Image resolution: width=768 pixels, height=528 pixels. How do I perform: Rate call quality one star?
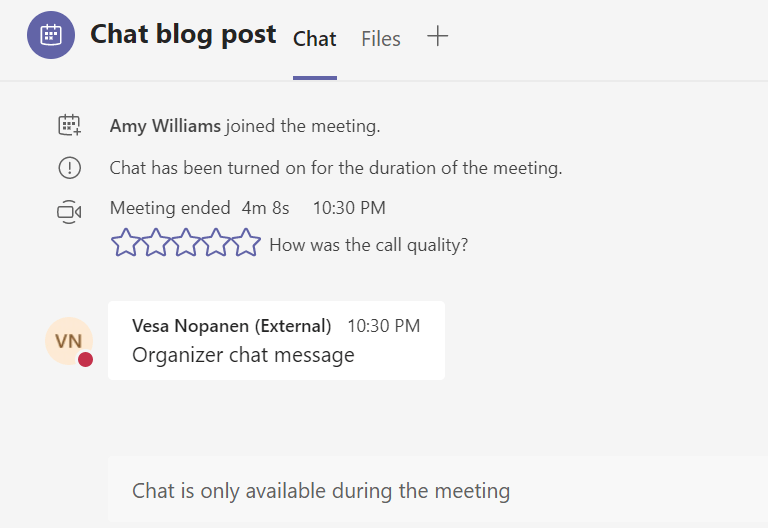124,243
